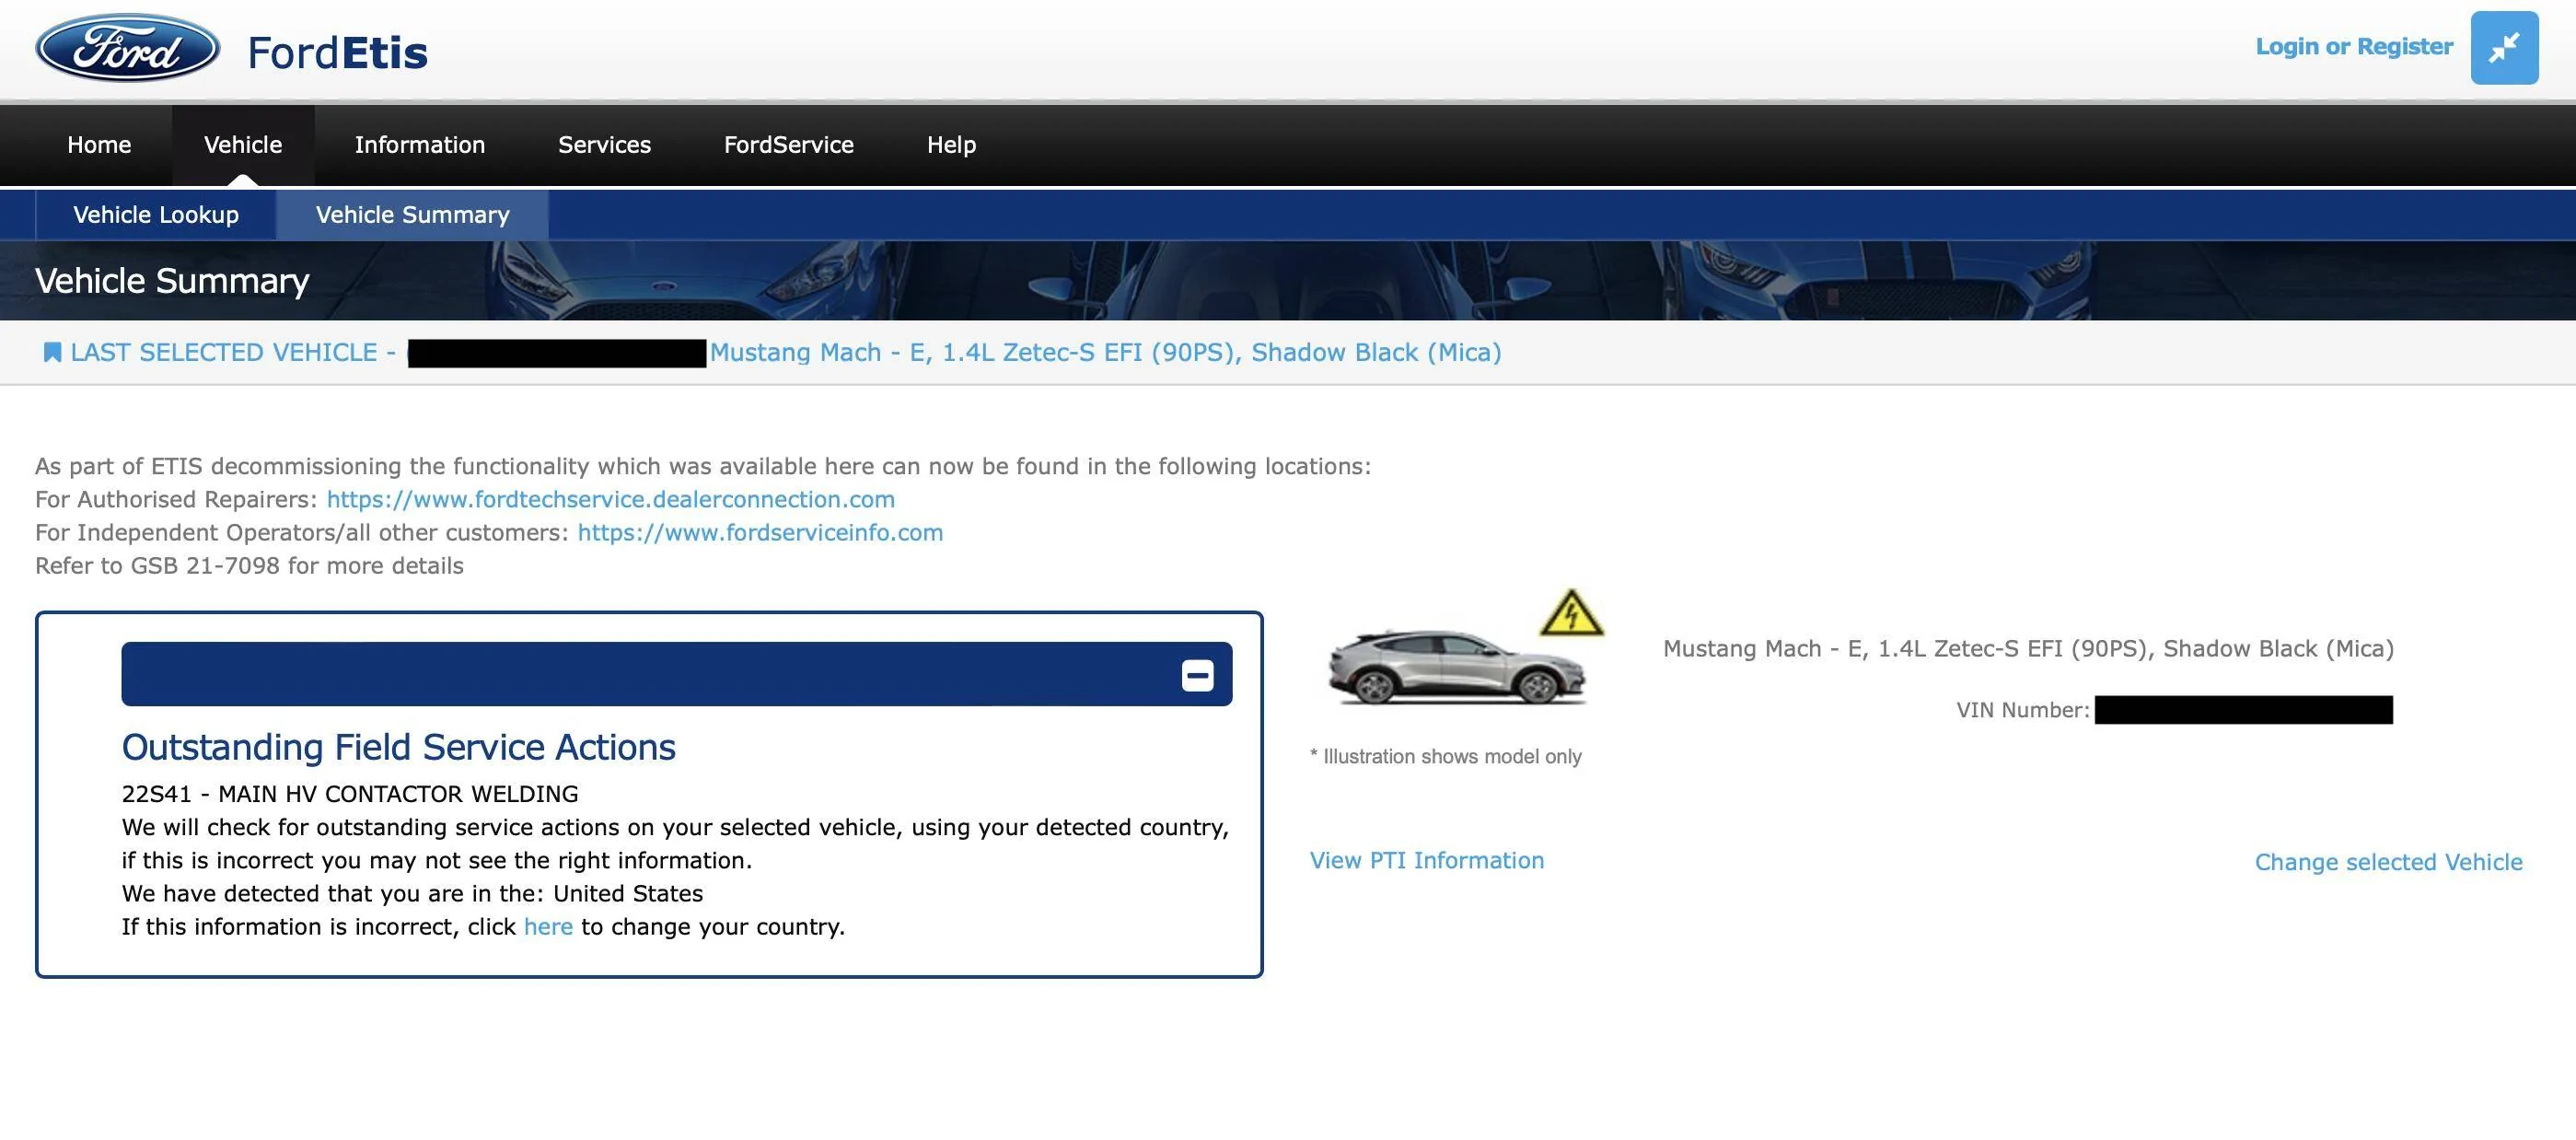Open the Home menu
2576x1140 pixels.
pos(99,145)
